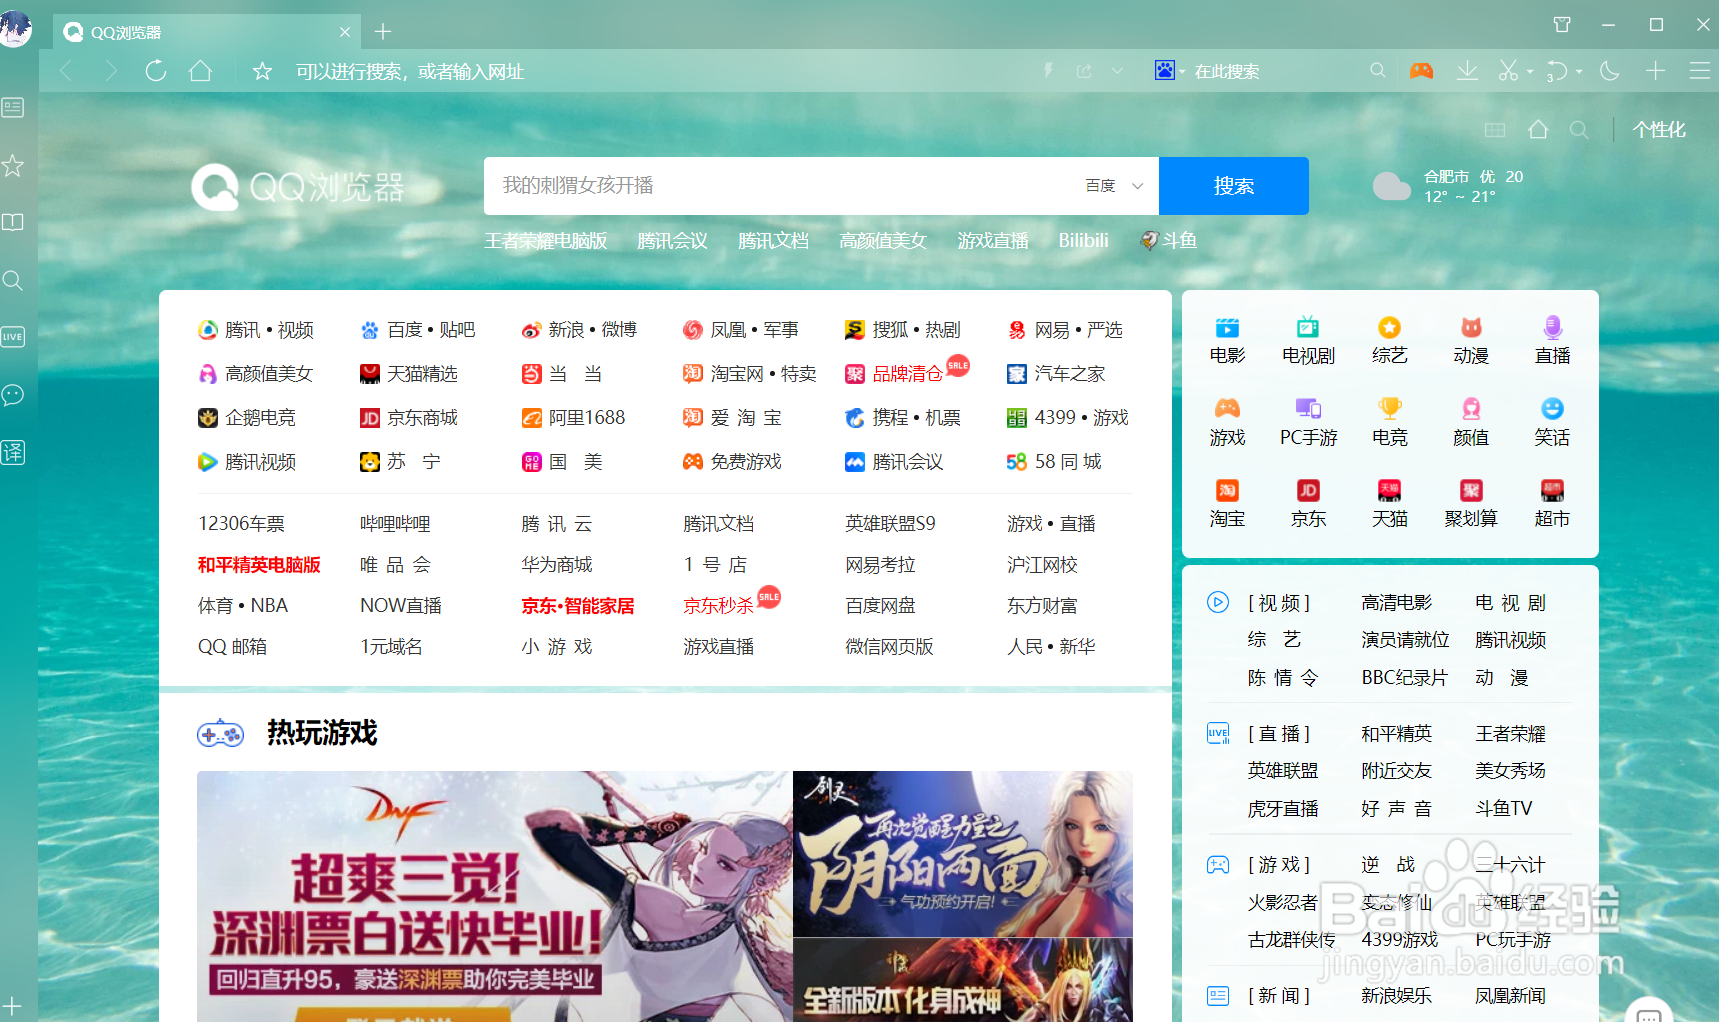Click the weather widget for 合肥市
Screen dimensions: 1719x1022
click(1448, 186)
